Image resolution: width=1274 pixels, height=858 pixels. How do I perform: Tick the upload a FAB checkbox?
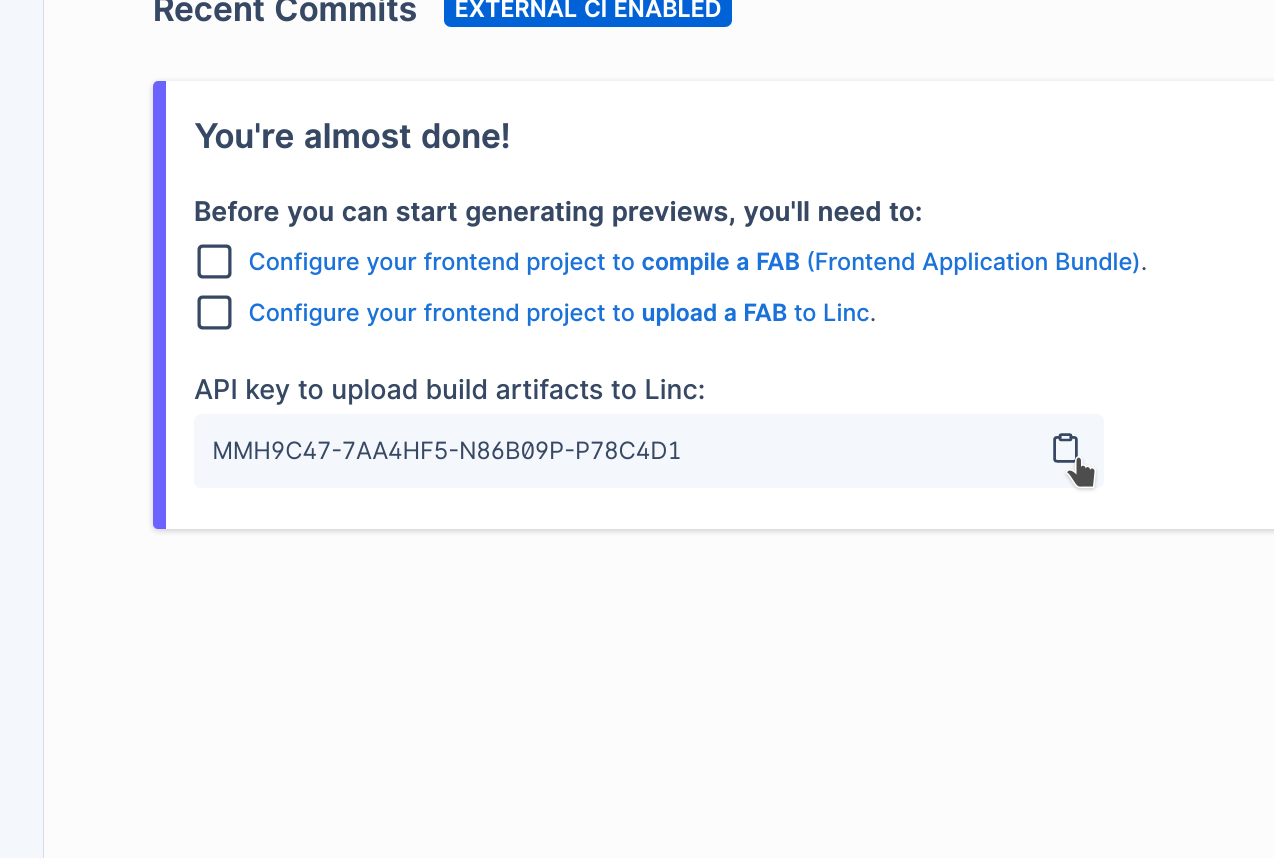[x=215, y=313]
